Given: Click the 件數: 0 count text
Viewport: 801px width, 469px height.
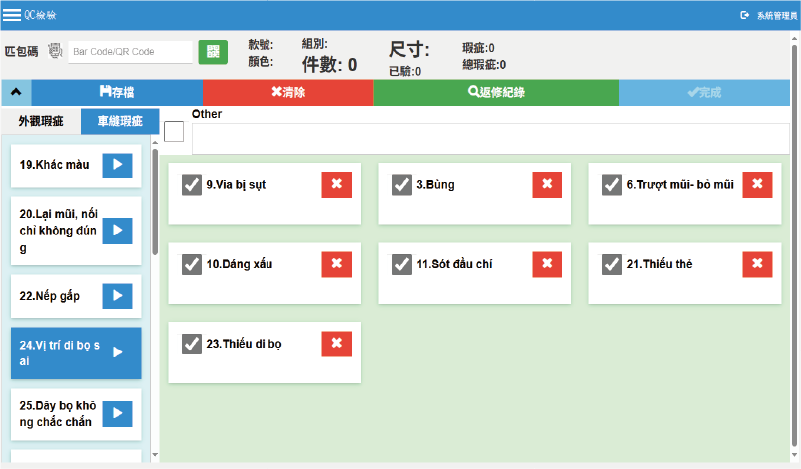Looking at the screenshot, I should [329, 65].
